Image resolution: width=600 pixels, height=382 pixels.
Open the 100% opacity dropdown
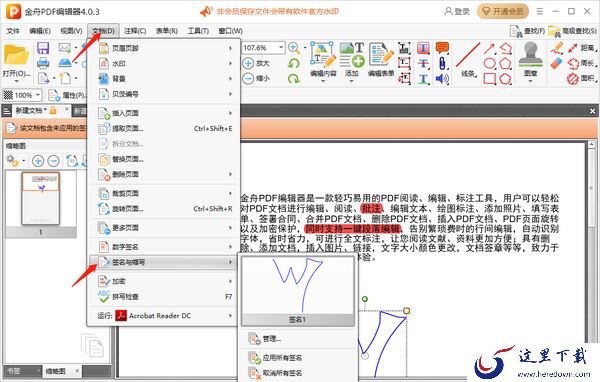point(38,95)
